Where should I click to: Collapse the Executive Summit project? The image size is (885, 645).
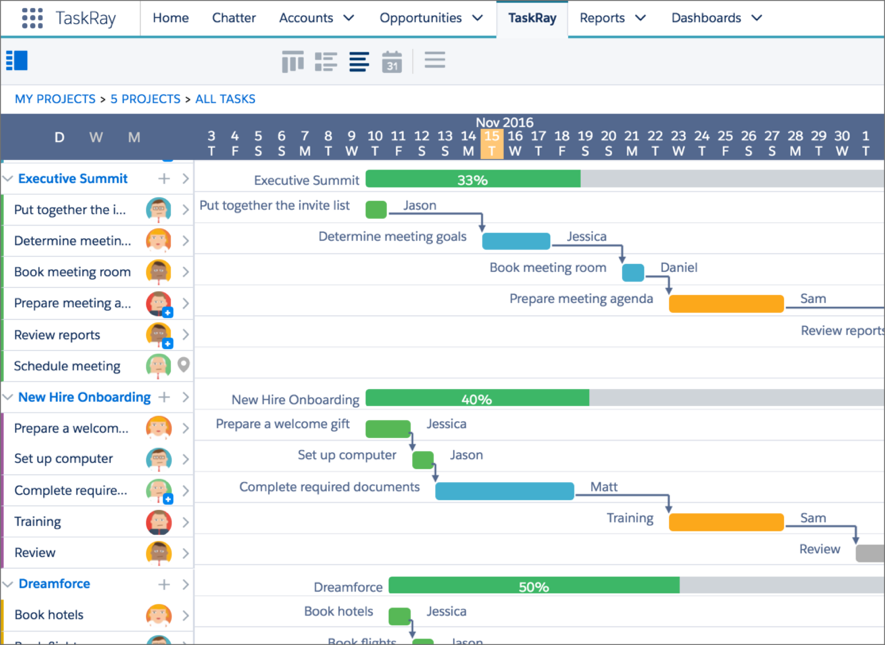pyautogui.click(x=9, y=179)
